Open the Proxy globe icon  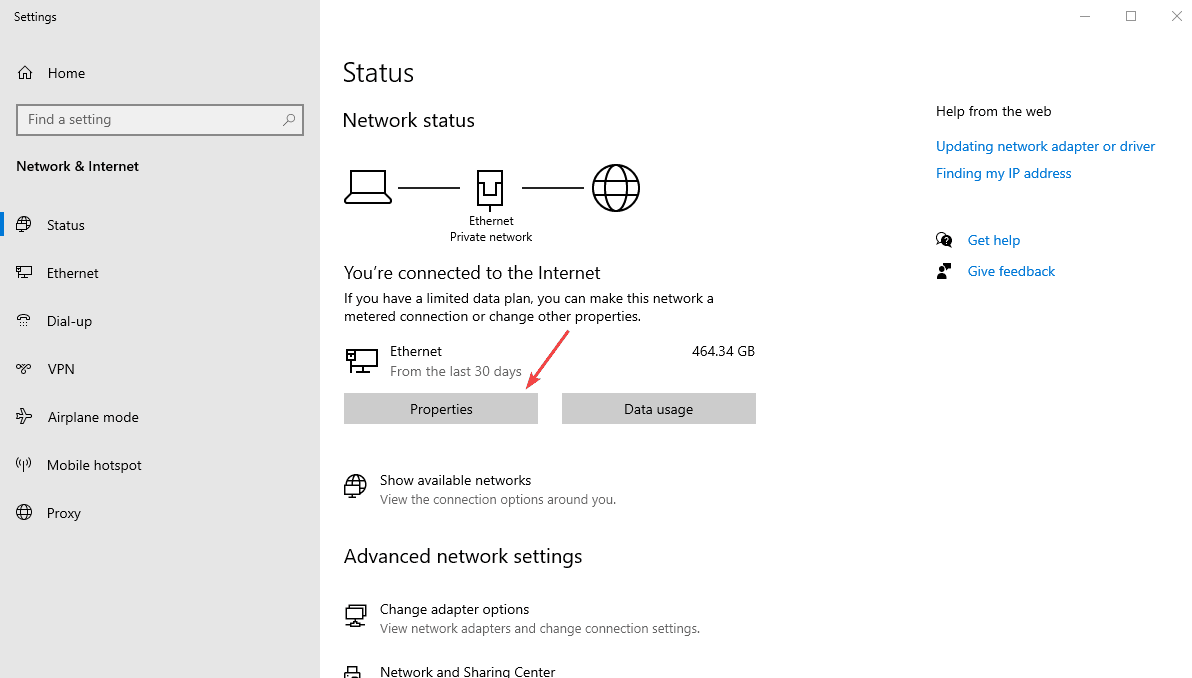coord(25,513)
